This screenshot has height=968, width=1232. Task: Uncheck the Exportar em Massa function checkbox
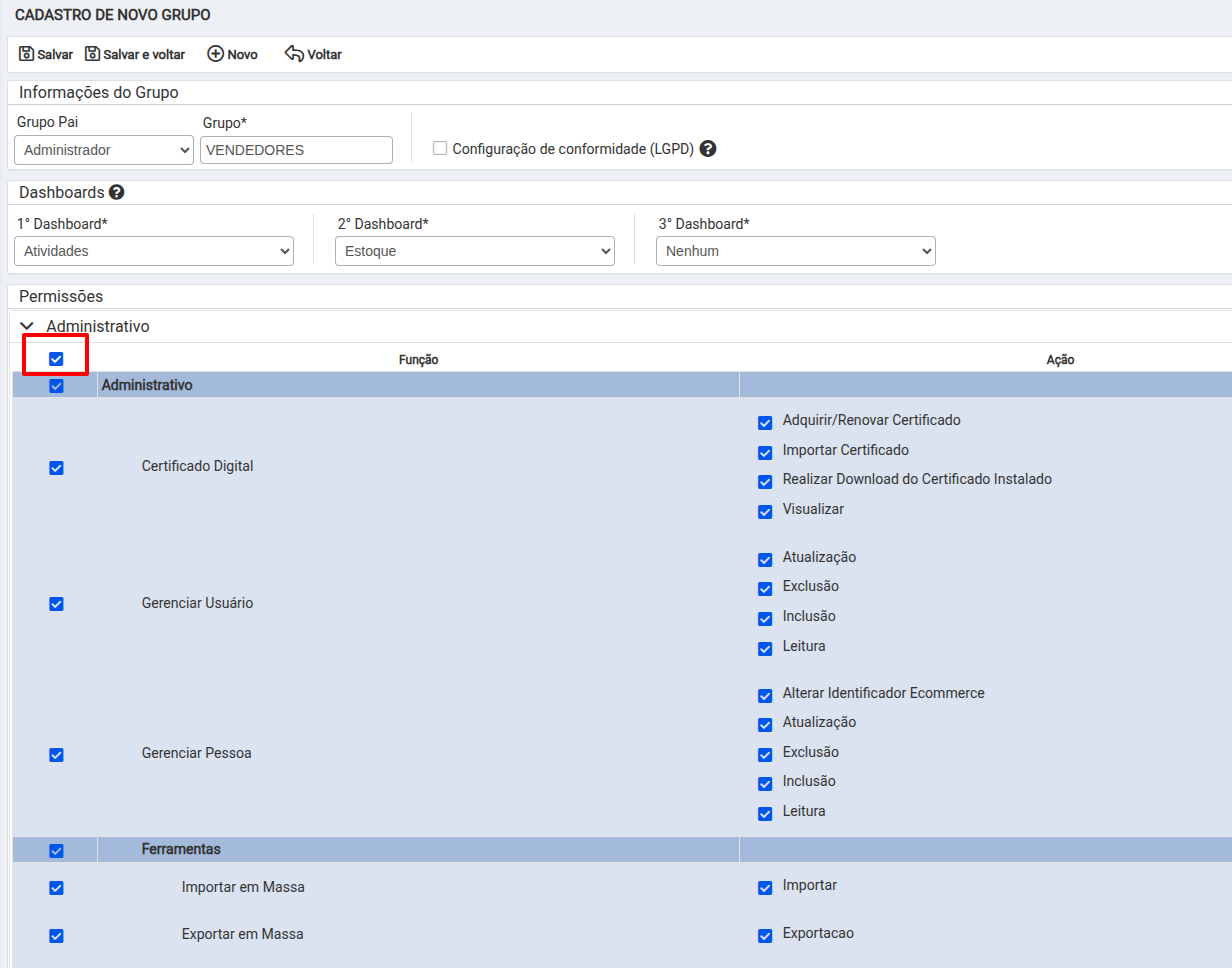pyautogui.click(x=56, y=936)
